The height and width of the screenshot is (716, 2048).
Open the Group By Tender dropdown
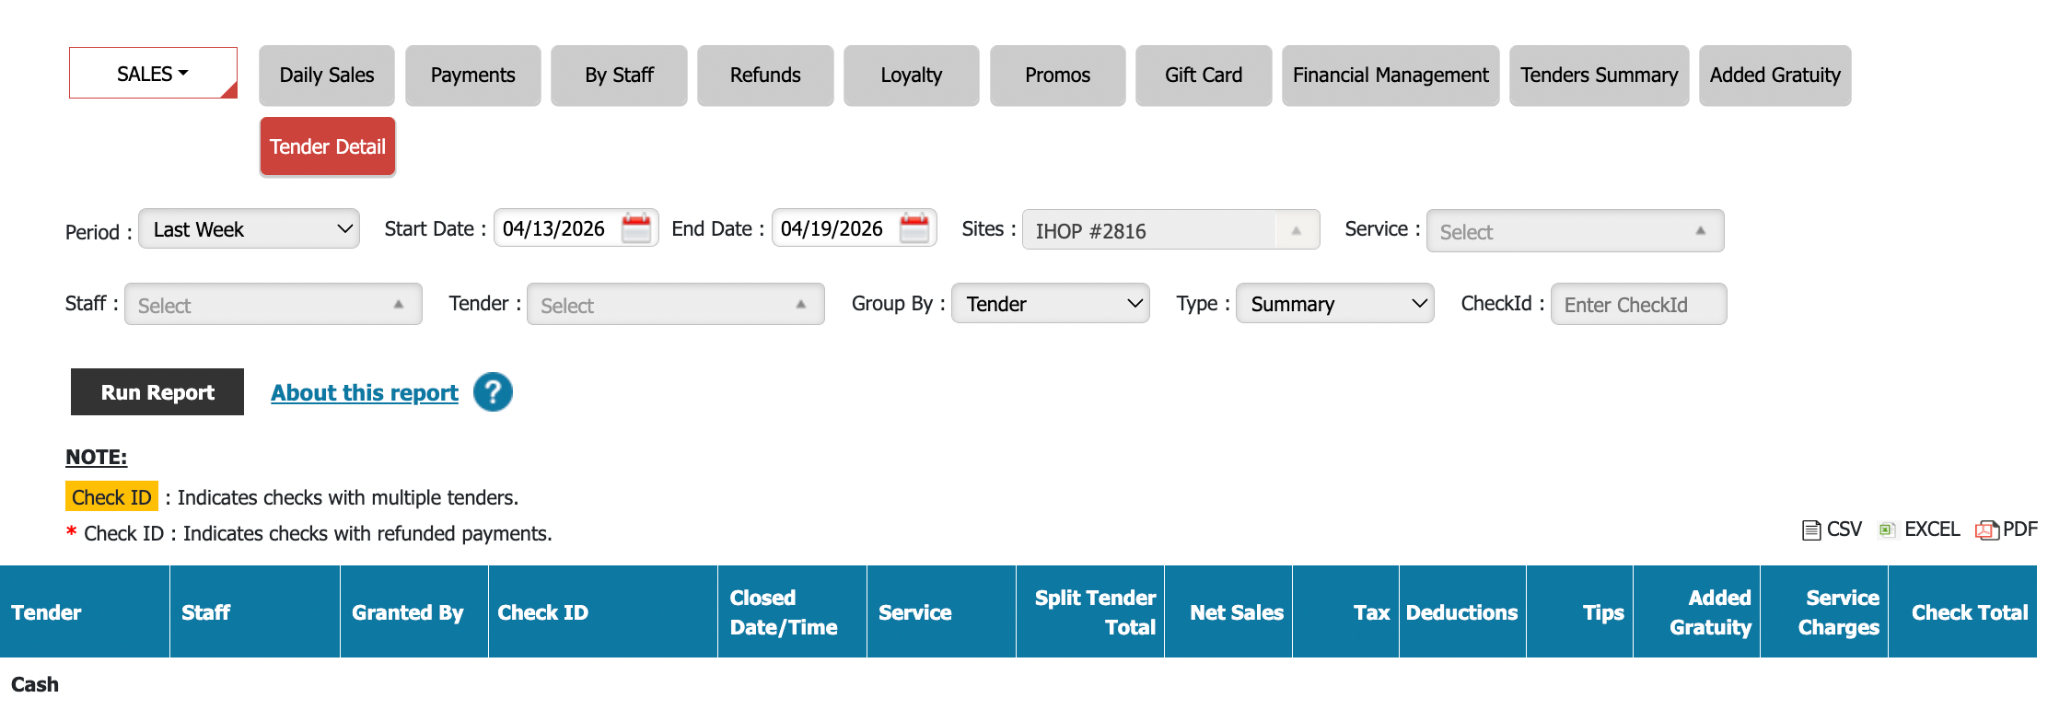coord(1050,304)
